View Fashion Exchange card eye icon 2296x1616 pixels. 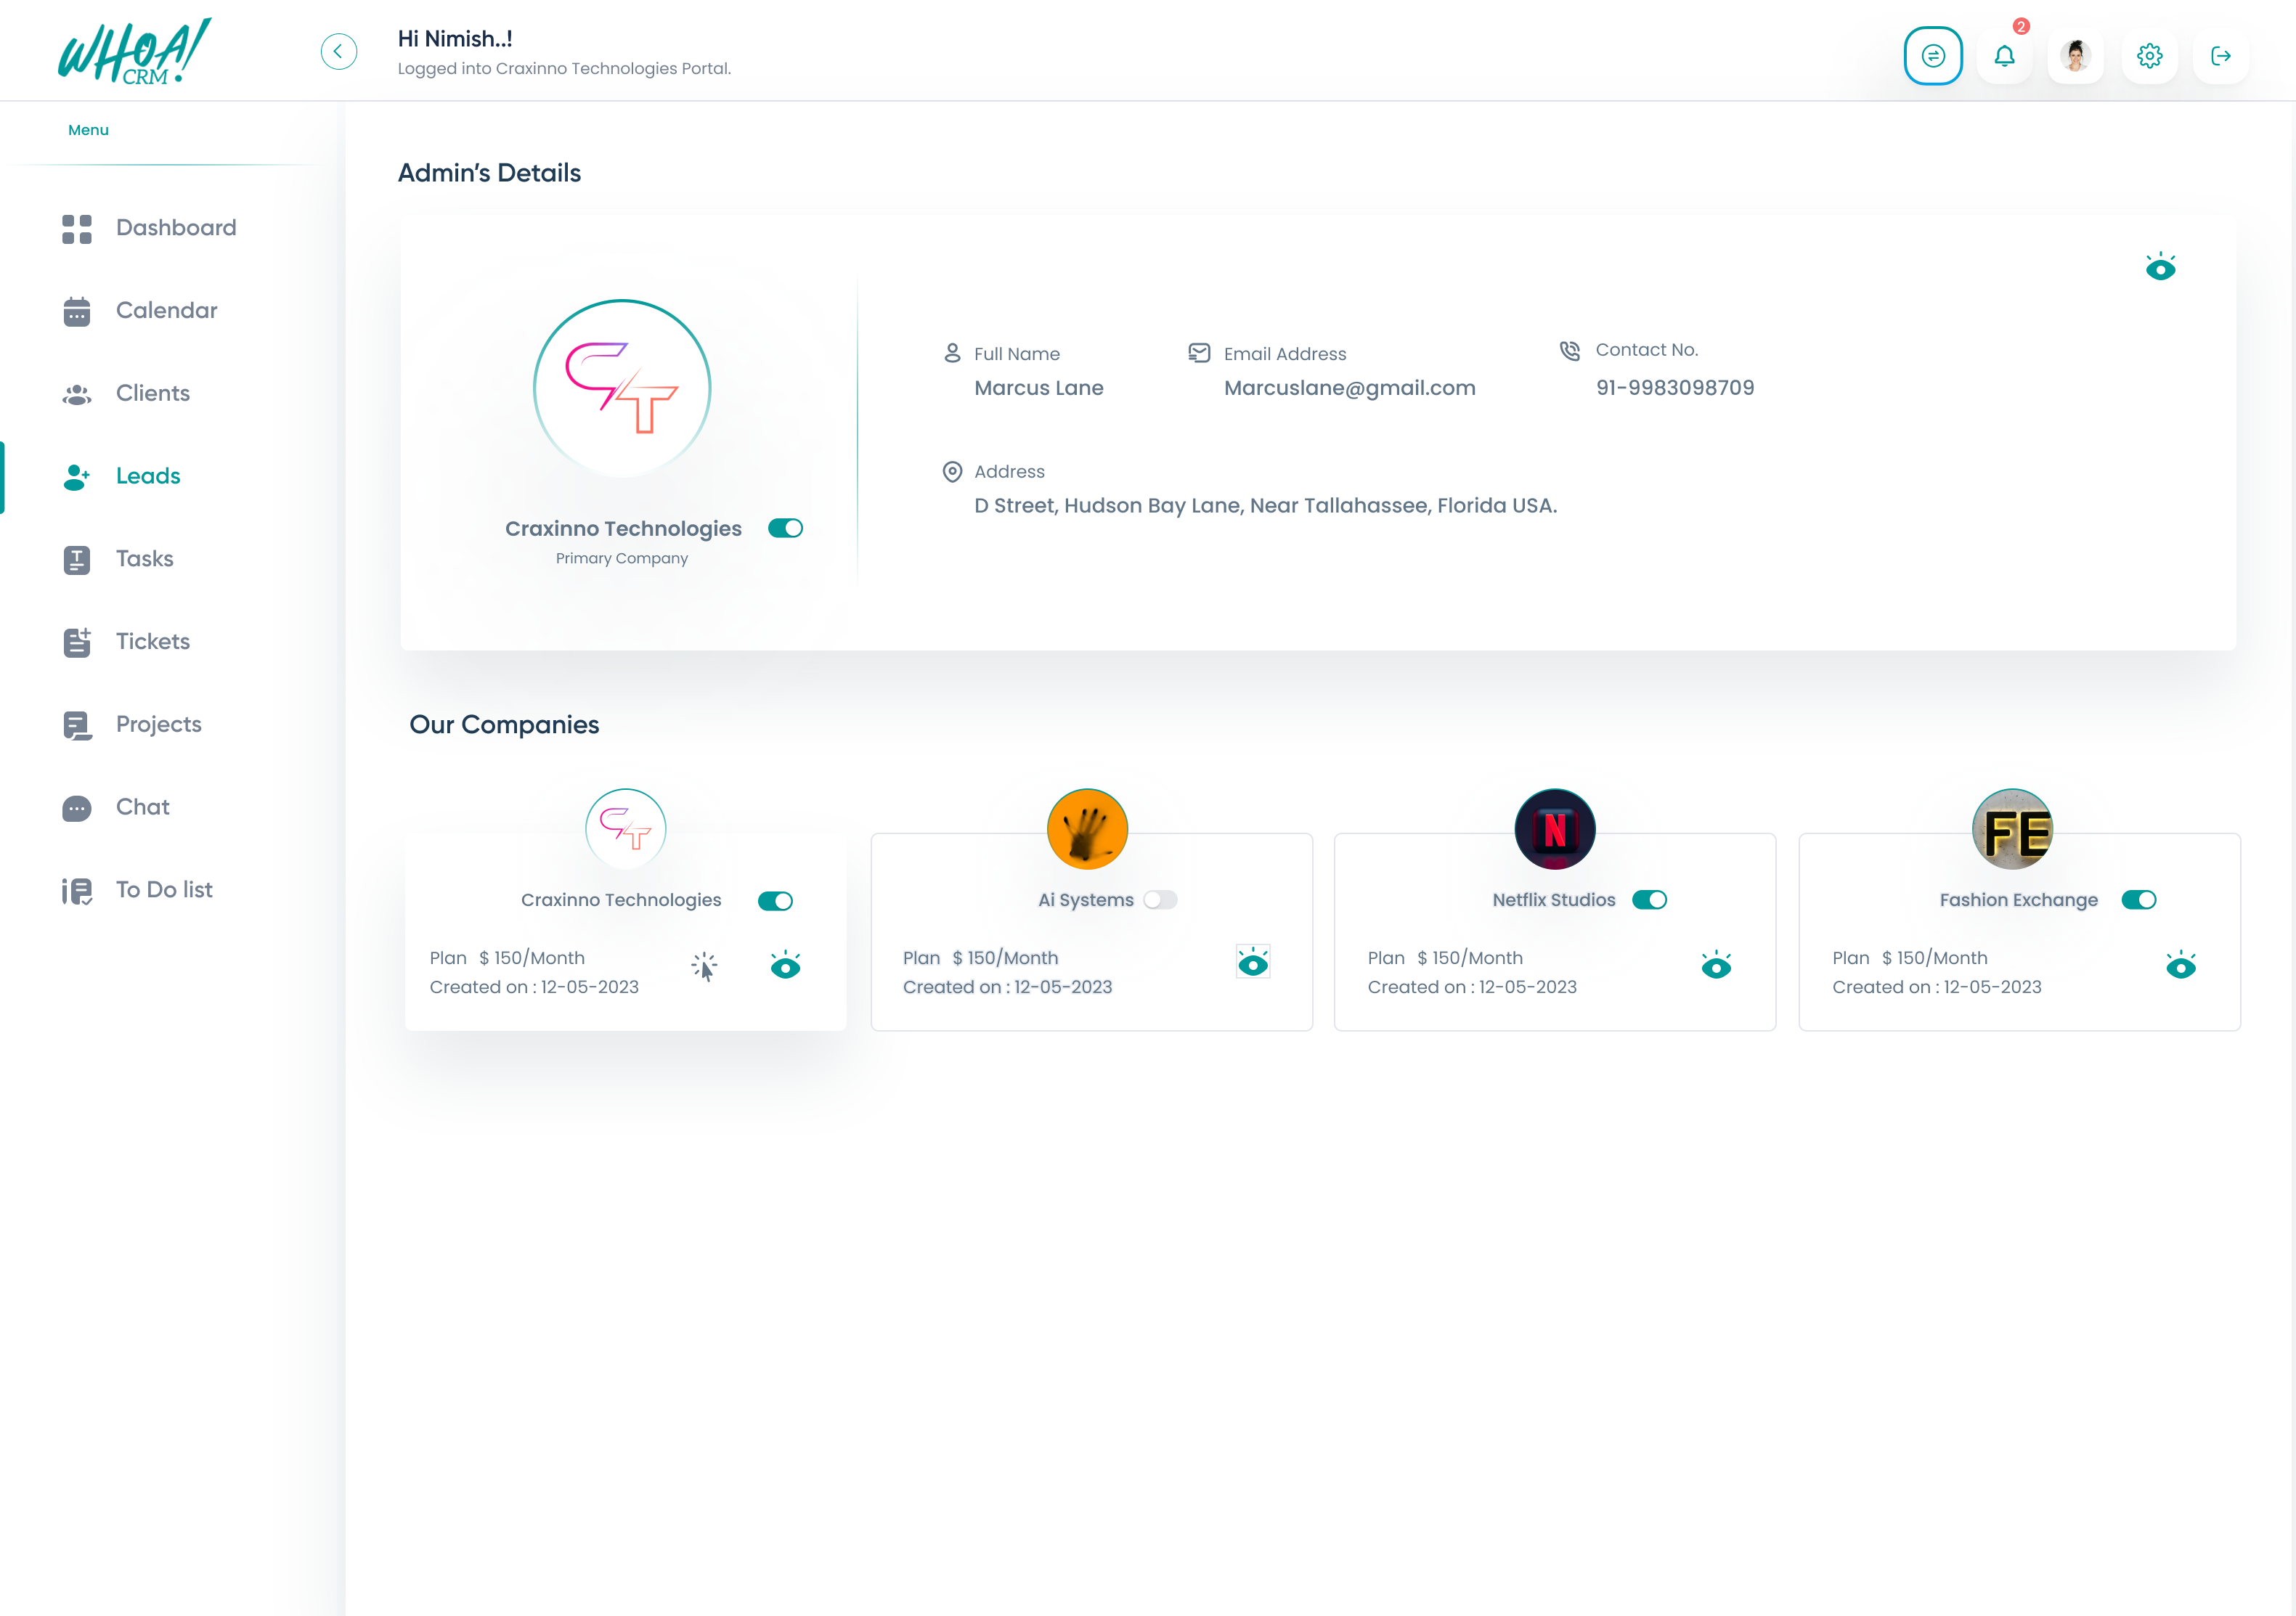tap(2181, 965)
